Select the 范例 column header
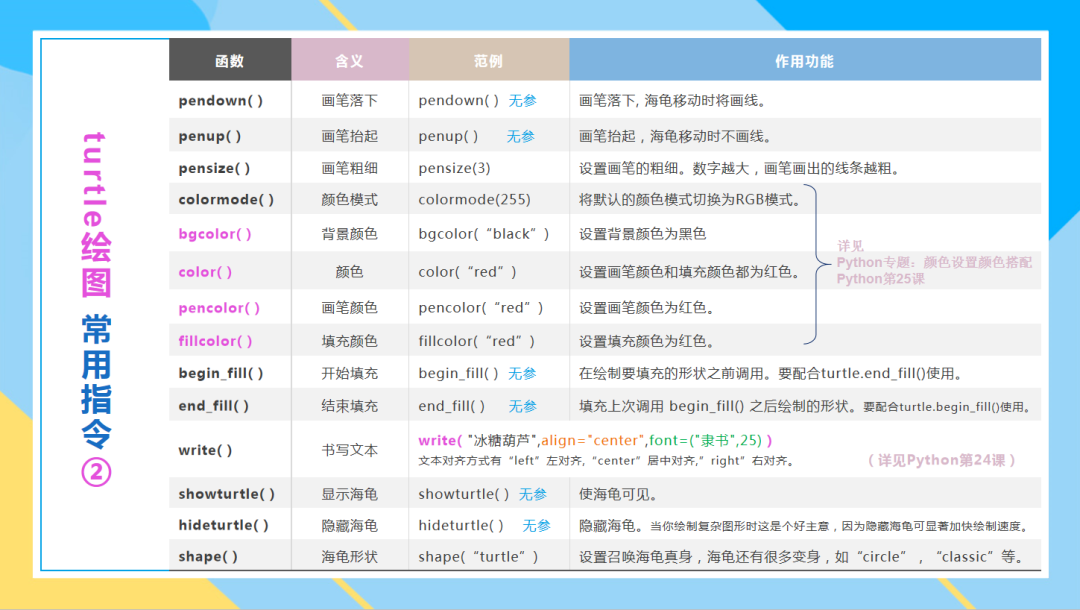 coord(489,60)
